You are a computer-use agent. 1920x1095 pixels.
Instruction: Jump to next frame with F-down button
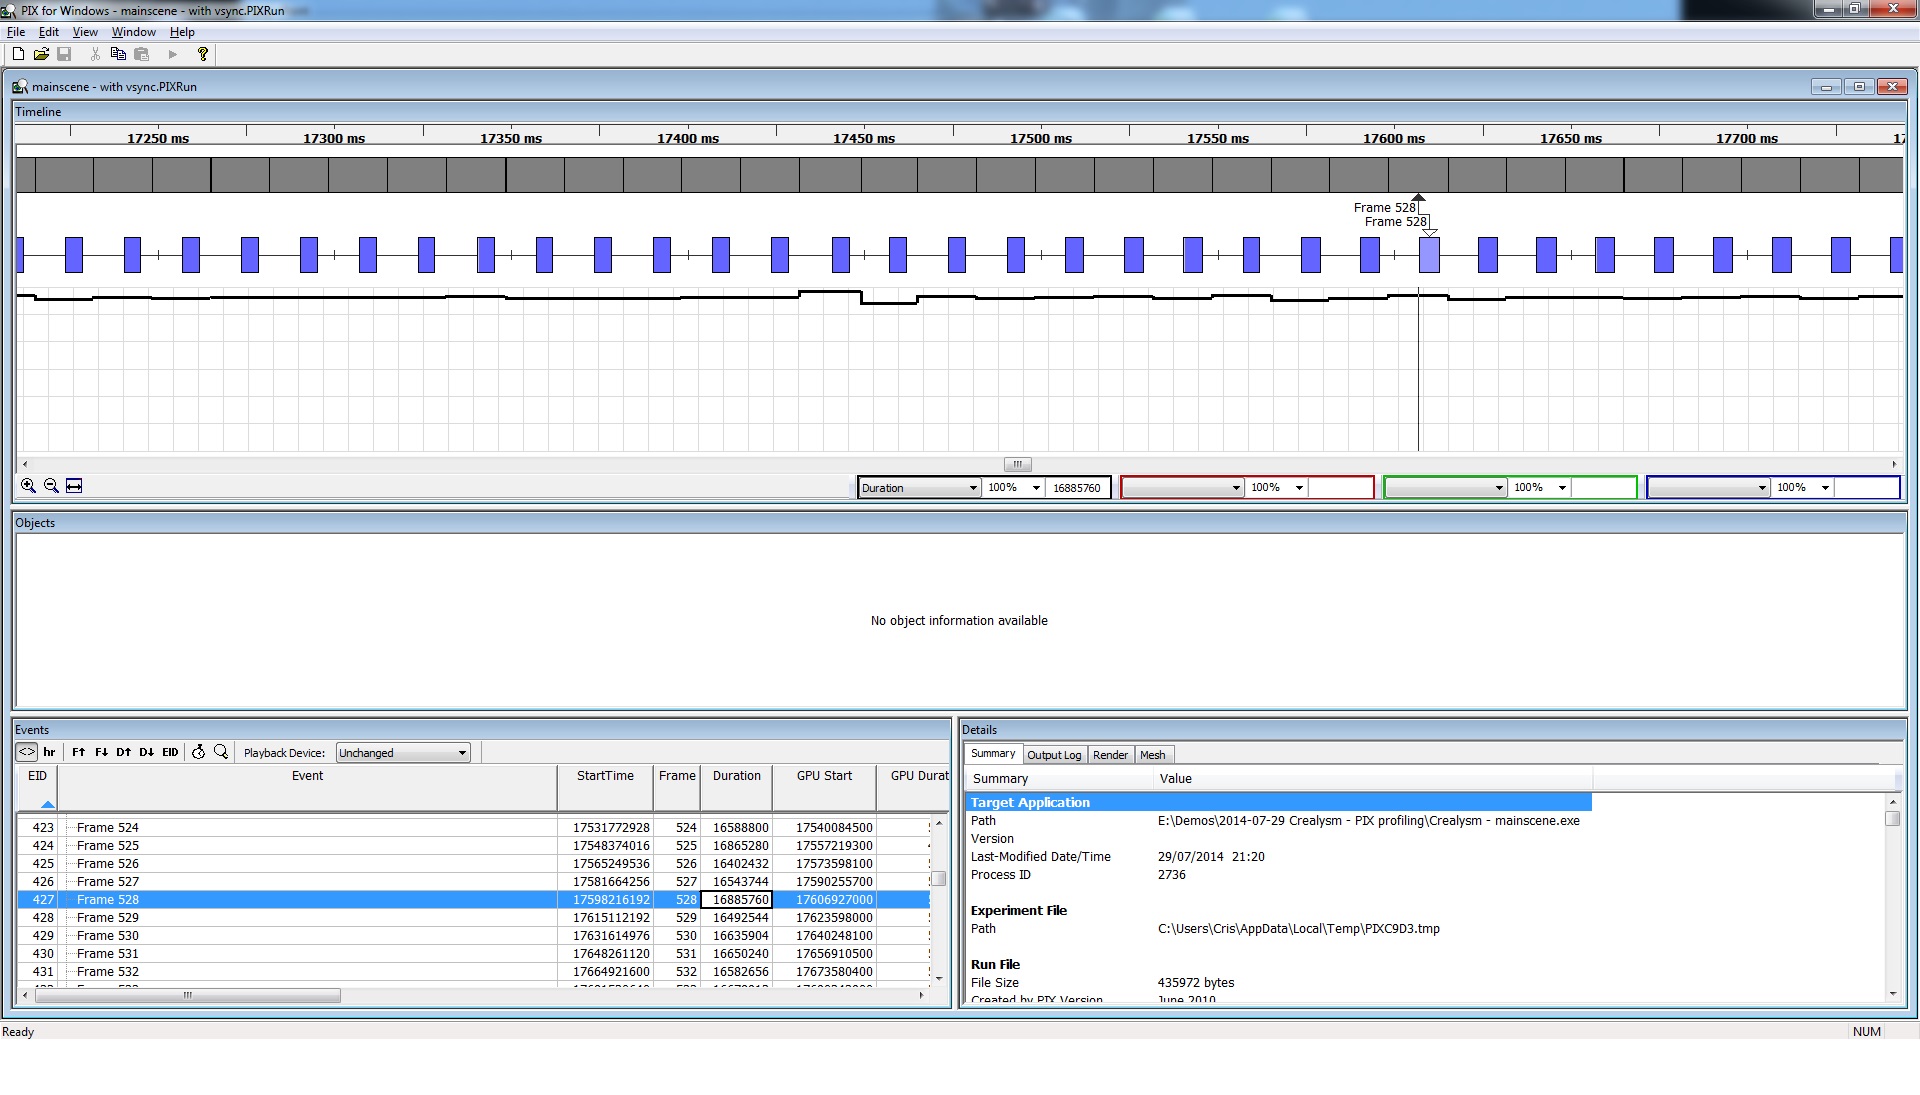coord(101,752)
